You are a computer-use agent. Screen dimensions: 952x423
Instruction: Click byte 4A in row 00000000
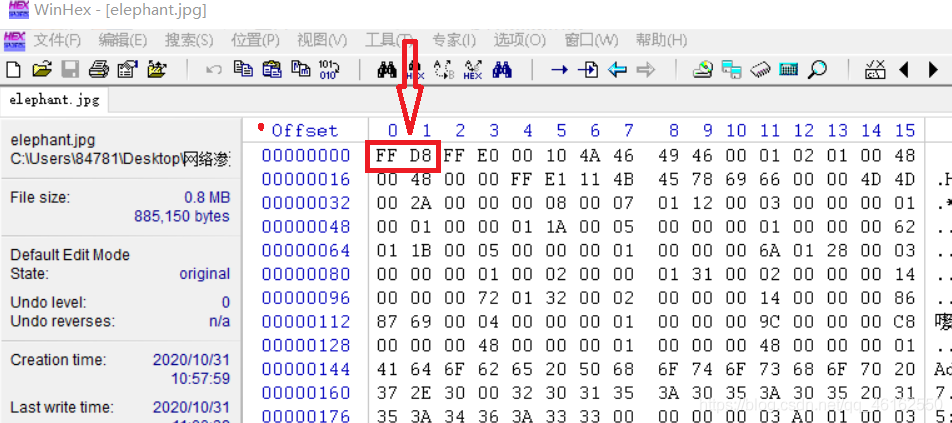point(589,156)
